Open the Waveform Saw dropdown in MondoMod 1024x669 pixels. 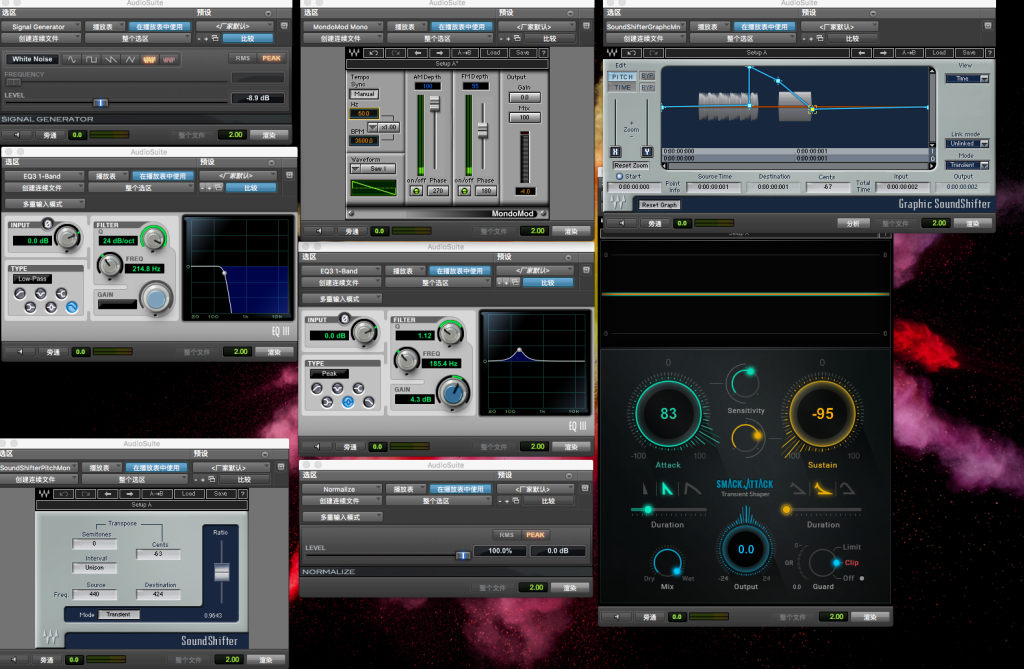point(374,169)
